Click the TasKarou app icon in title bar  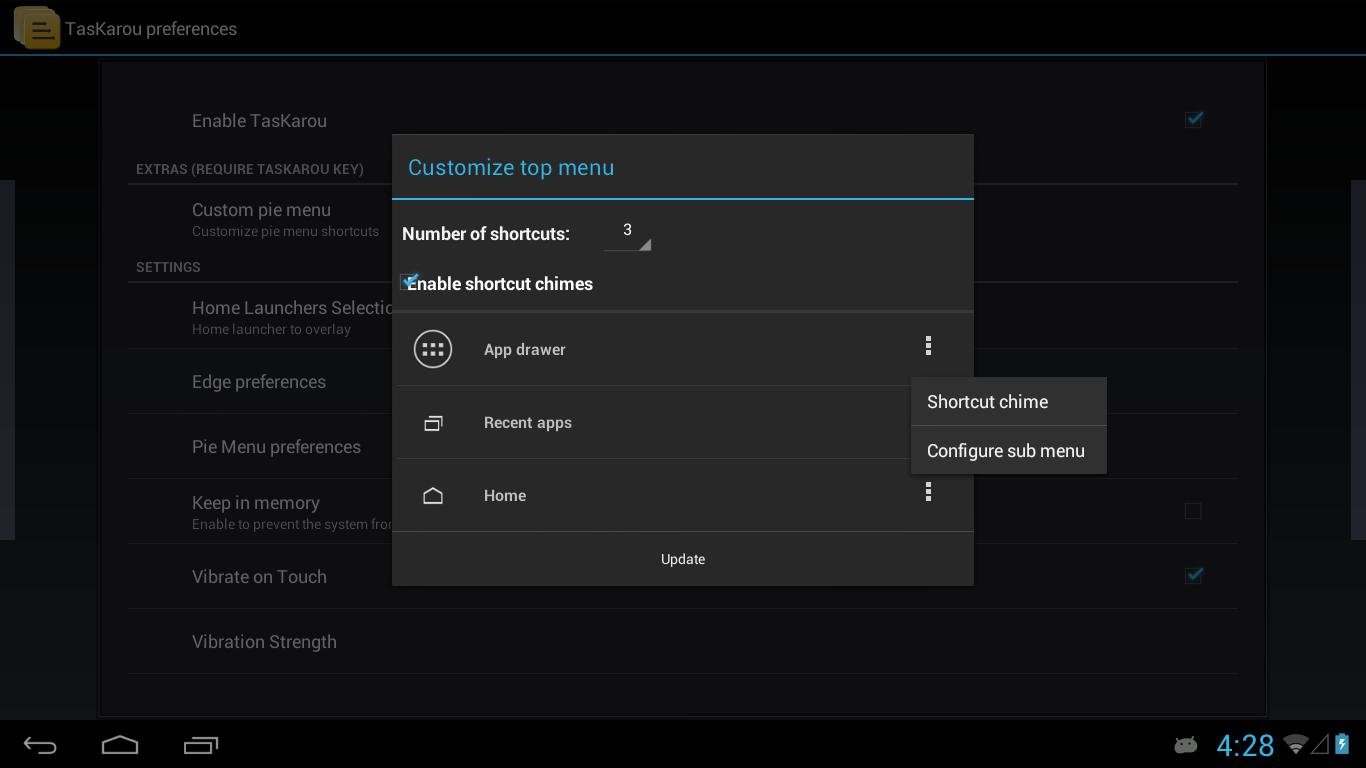click(36, 28)
